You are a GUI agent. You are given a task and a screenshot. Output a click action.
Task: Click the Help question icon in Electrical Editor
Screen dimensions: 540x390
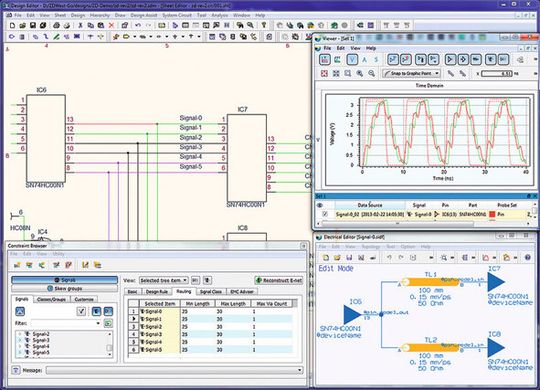point(527,257)
